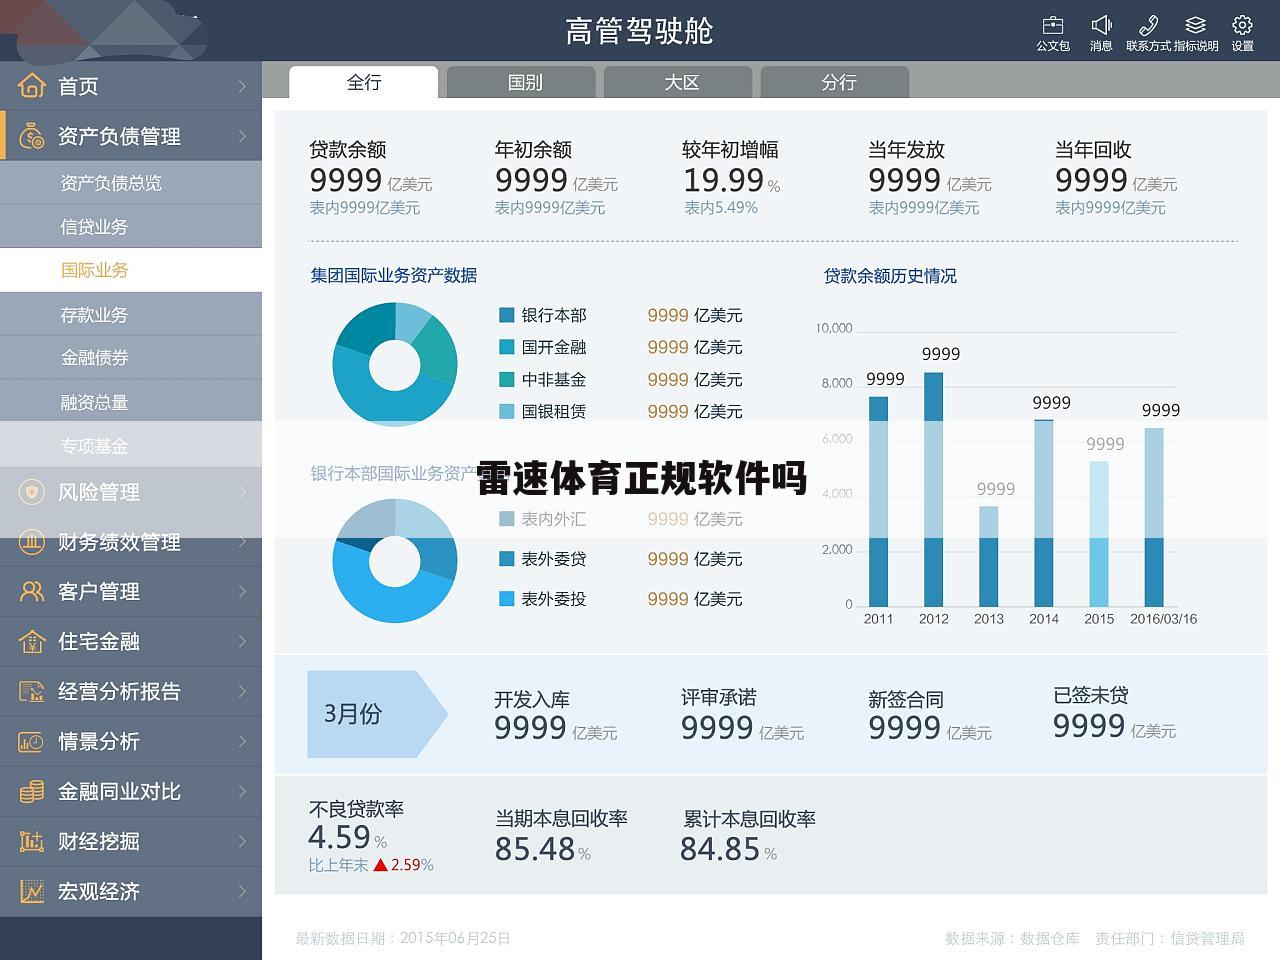The height and width of the screenshot is (960, 1280).
Task: Expand the 宏观经济 chevron arrow
Action: click(x=242, y=891)
